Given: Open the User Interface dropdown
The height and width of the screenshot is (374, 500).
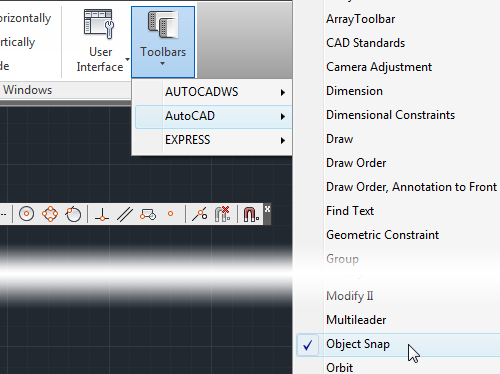Looking at the screenshot, I should [x=100, y=42].
